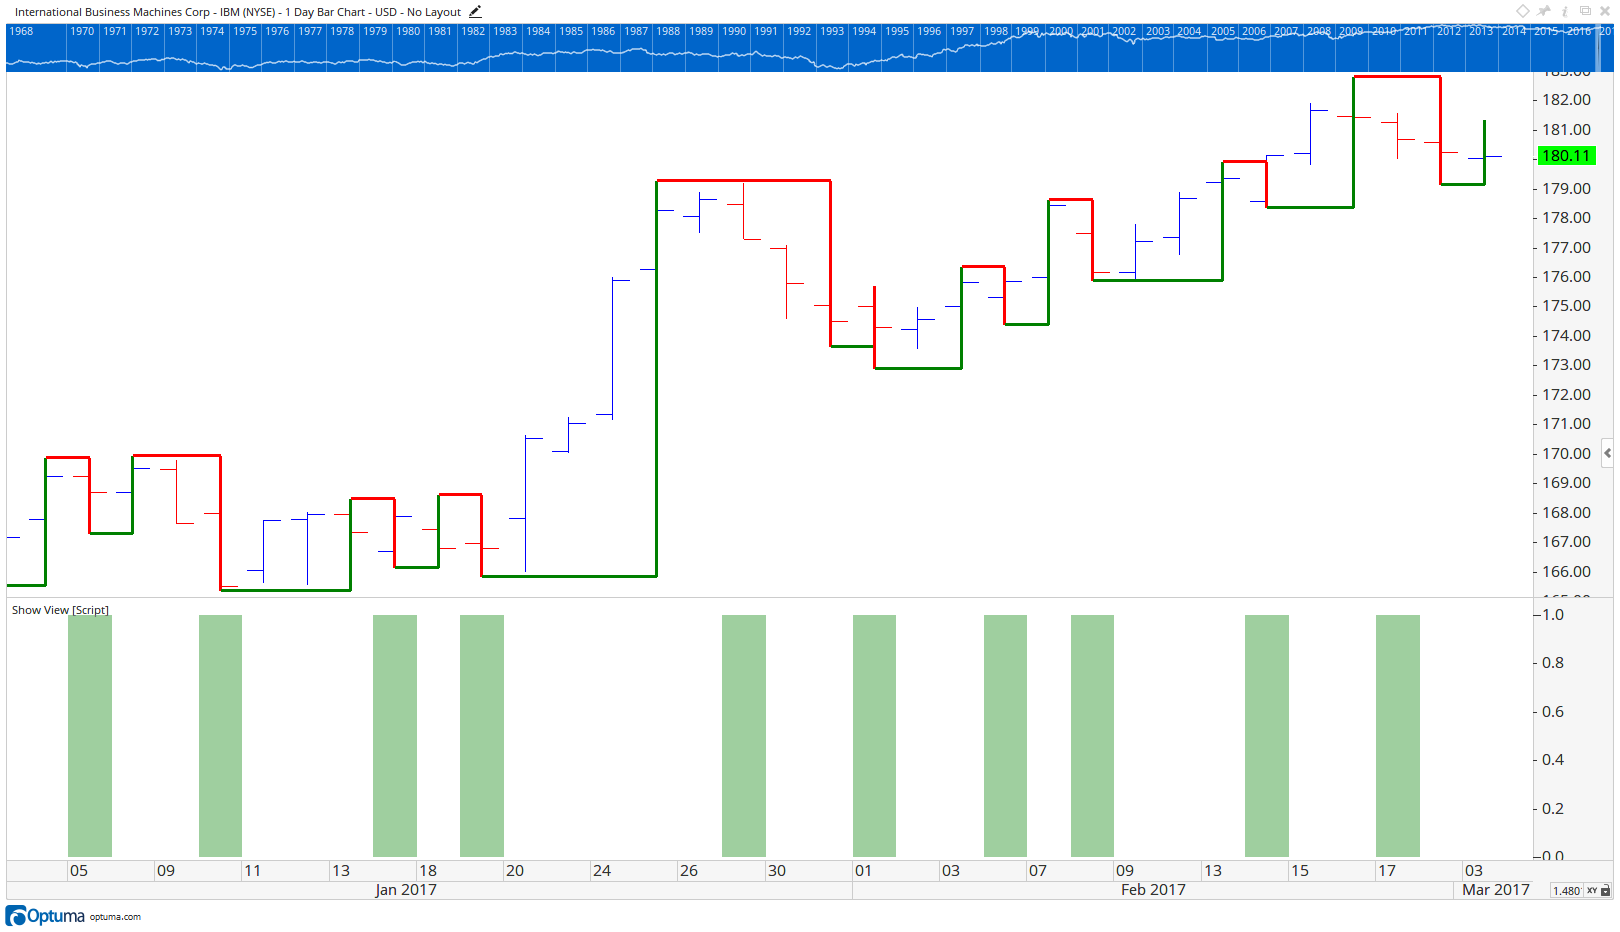Click the 1.0 value on script scale
Image resolution: width=1620 pixels, height=932 pixels.
[x=1553, y=614]
